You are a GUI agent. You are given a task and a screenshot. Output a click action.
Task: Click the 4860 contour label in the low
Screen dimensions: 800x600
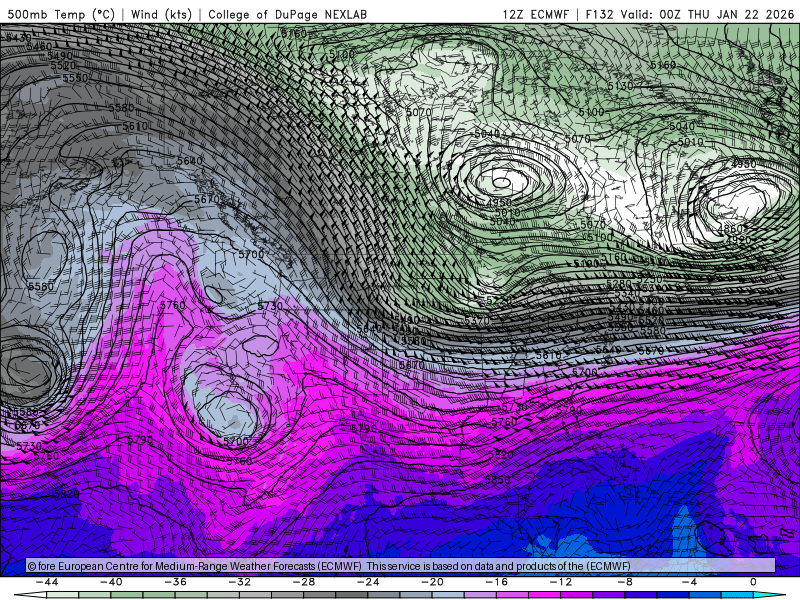730,230
